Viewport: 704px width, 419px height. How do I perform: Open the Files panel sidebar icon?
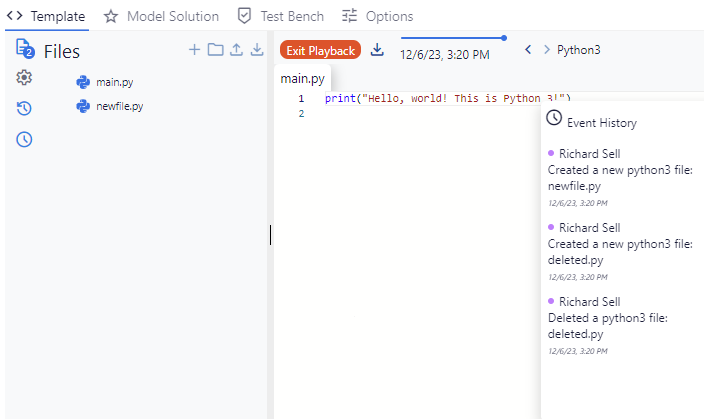point(25,49)
